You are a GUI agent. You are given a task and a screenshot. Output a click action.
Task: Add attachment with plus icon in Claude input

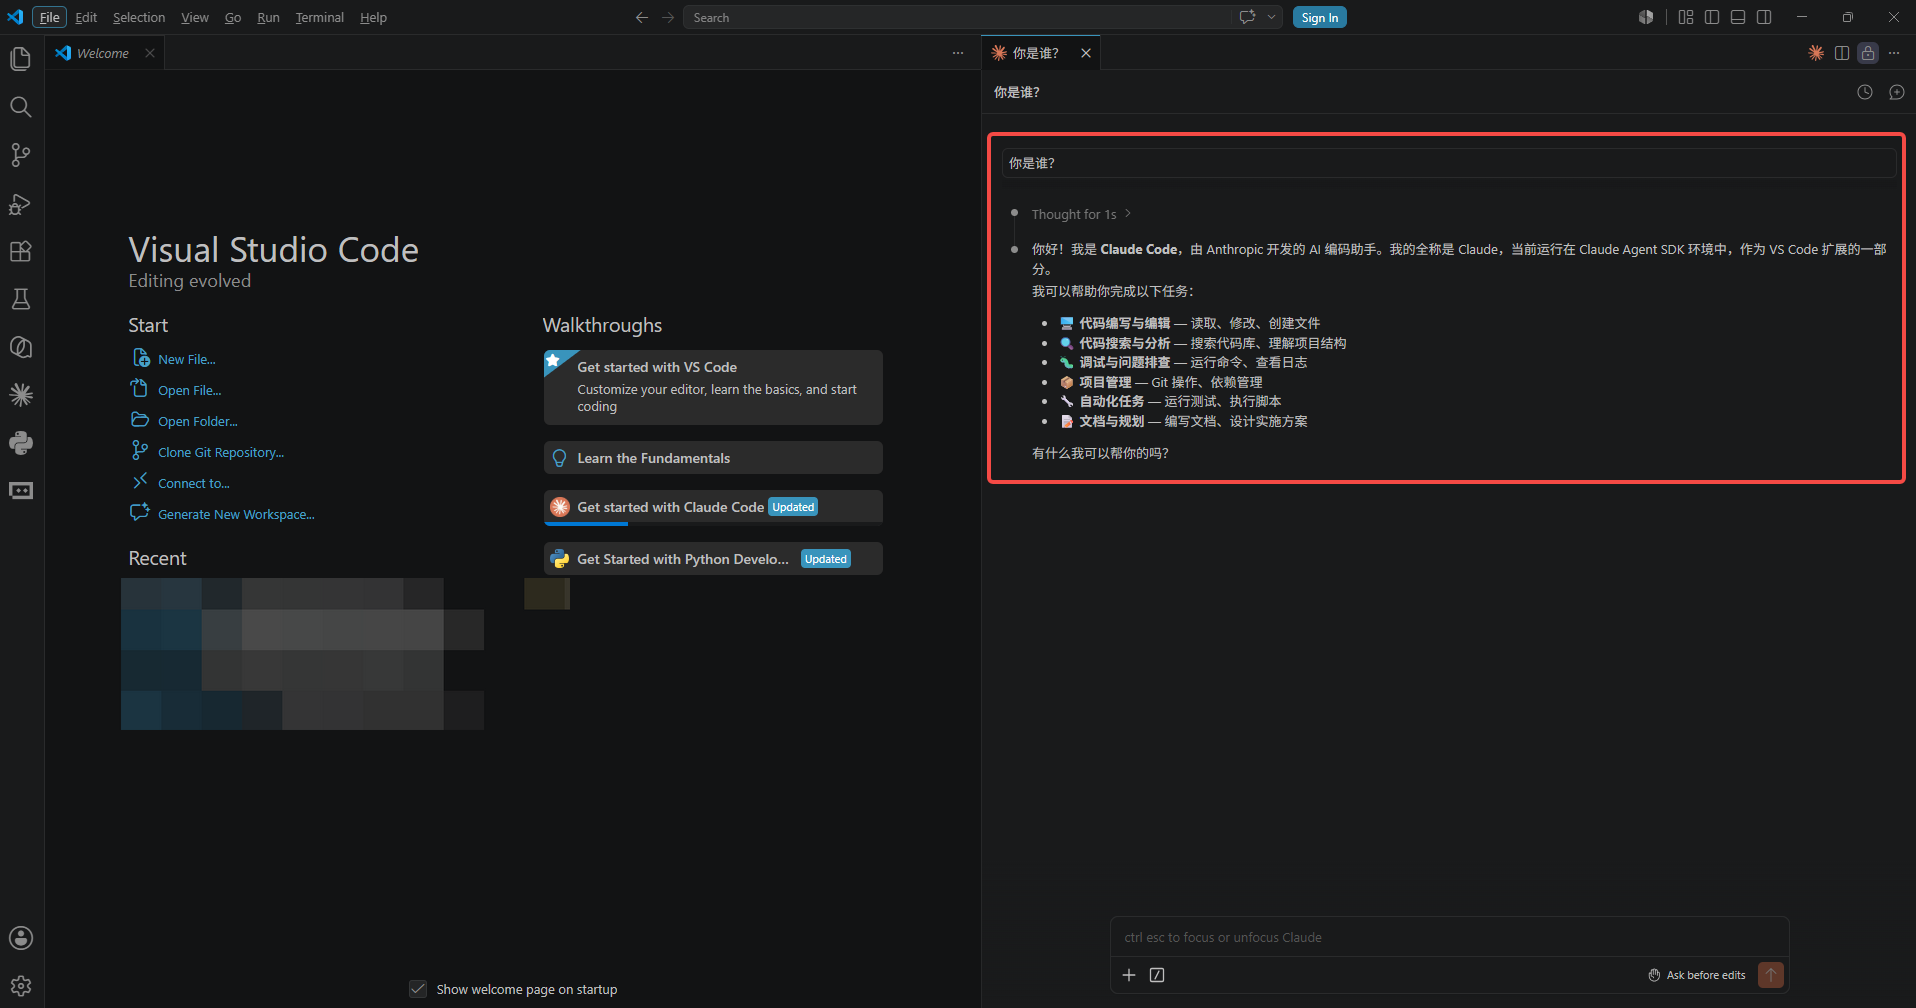click(1129, 975)
